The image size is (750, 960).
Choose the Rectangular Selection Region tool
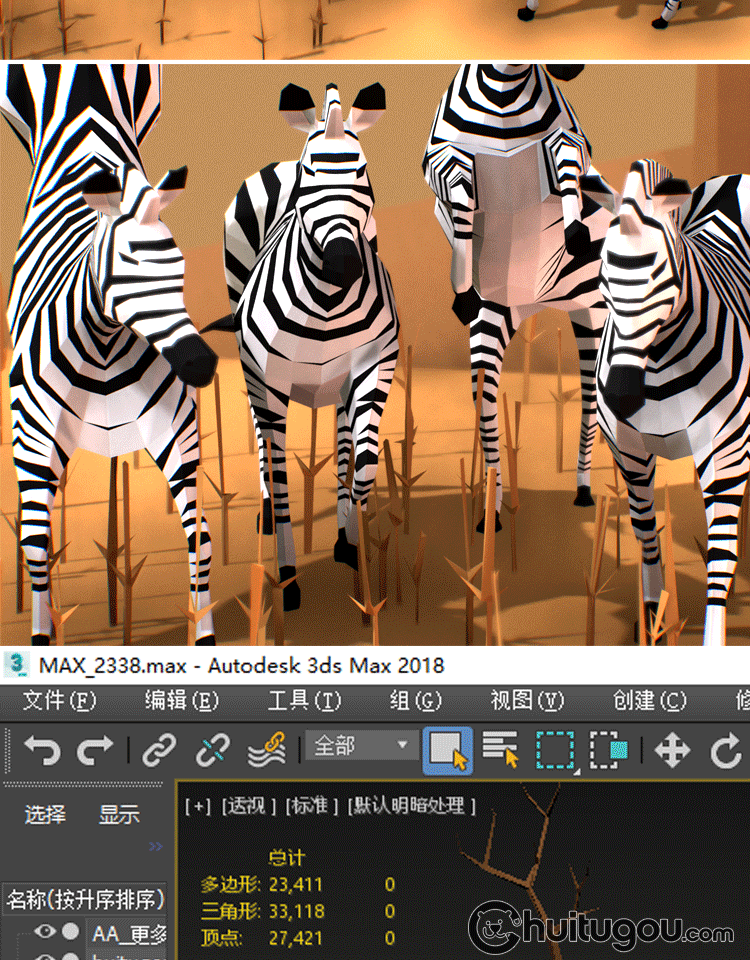coord(555,750)
